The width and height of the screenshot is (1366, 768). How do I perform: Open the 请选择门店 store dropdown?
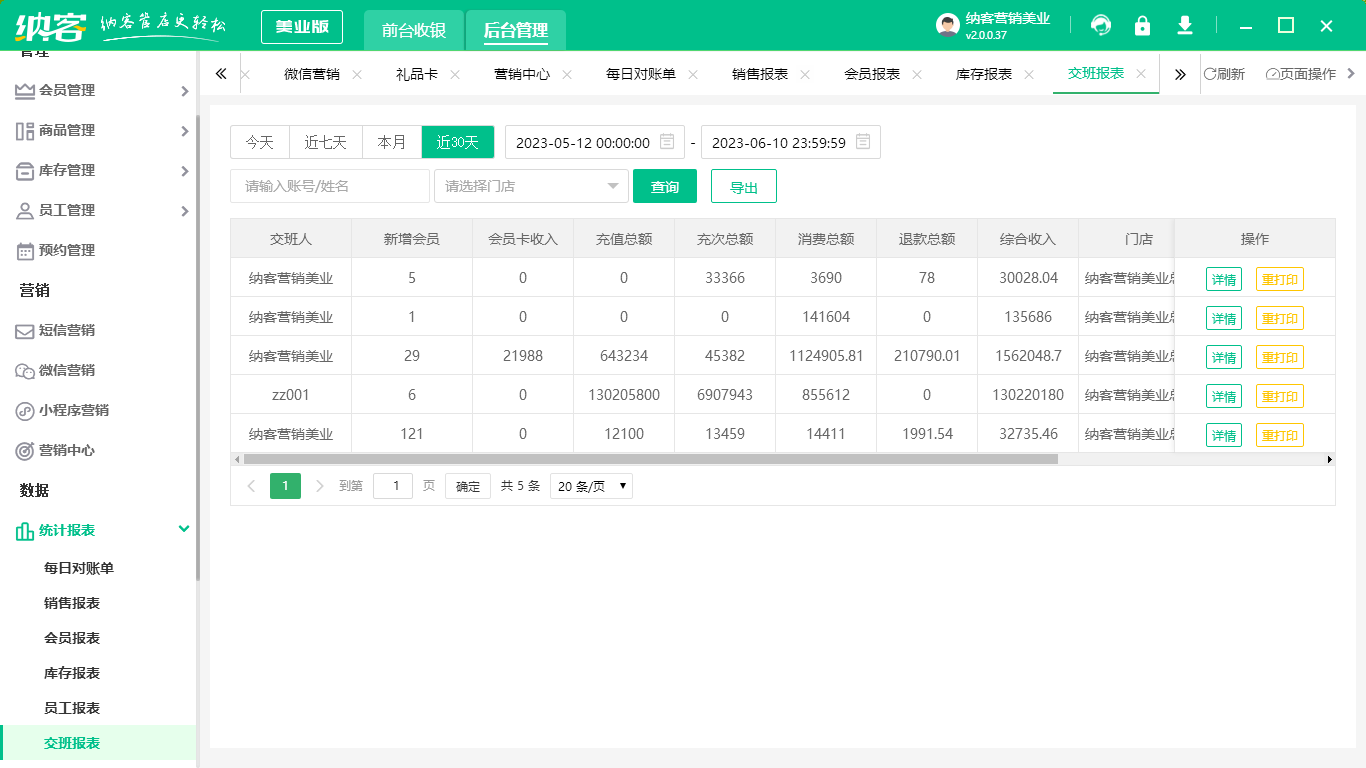pos(531,187)
